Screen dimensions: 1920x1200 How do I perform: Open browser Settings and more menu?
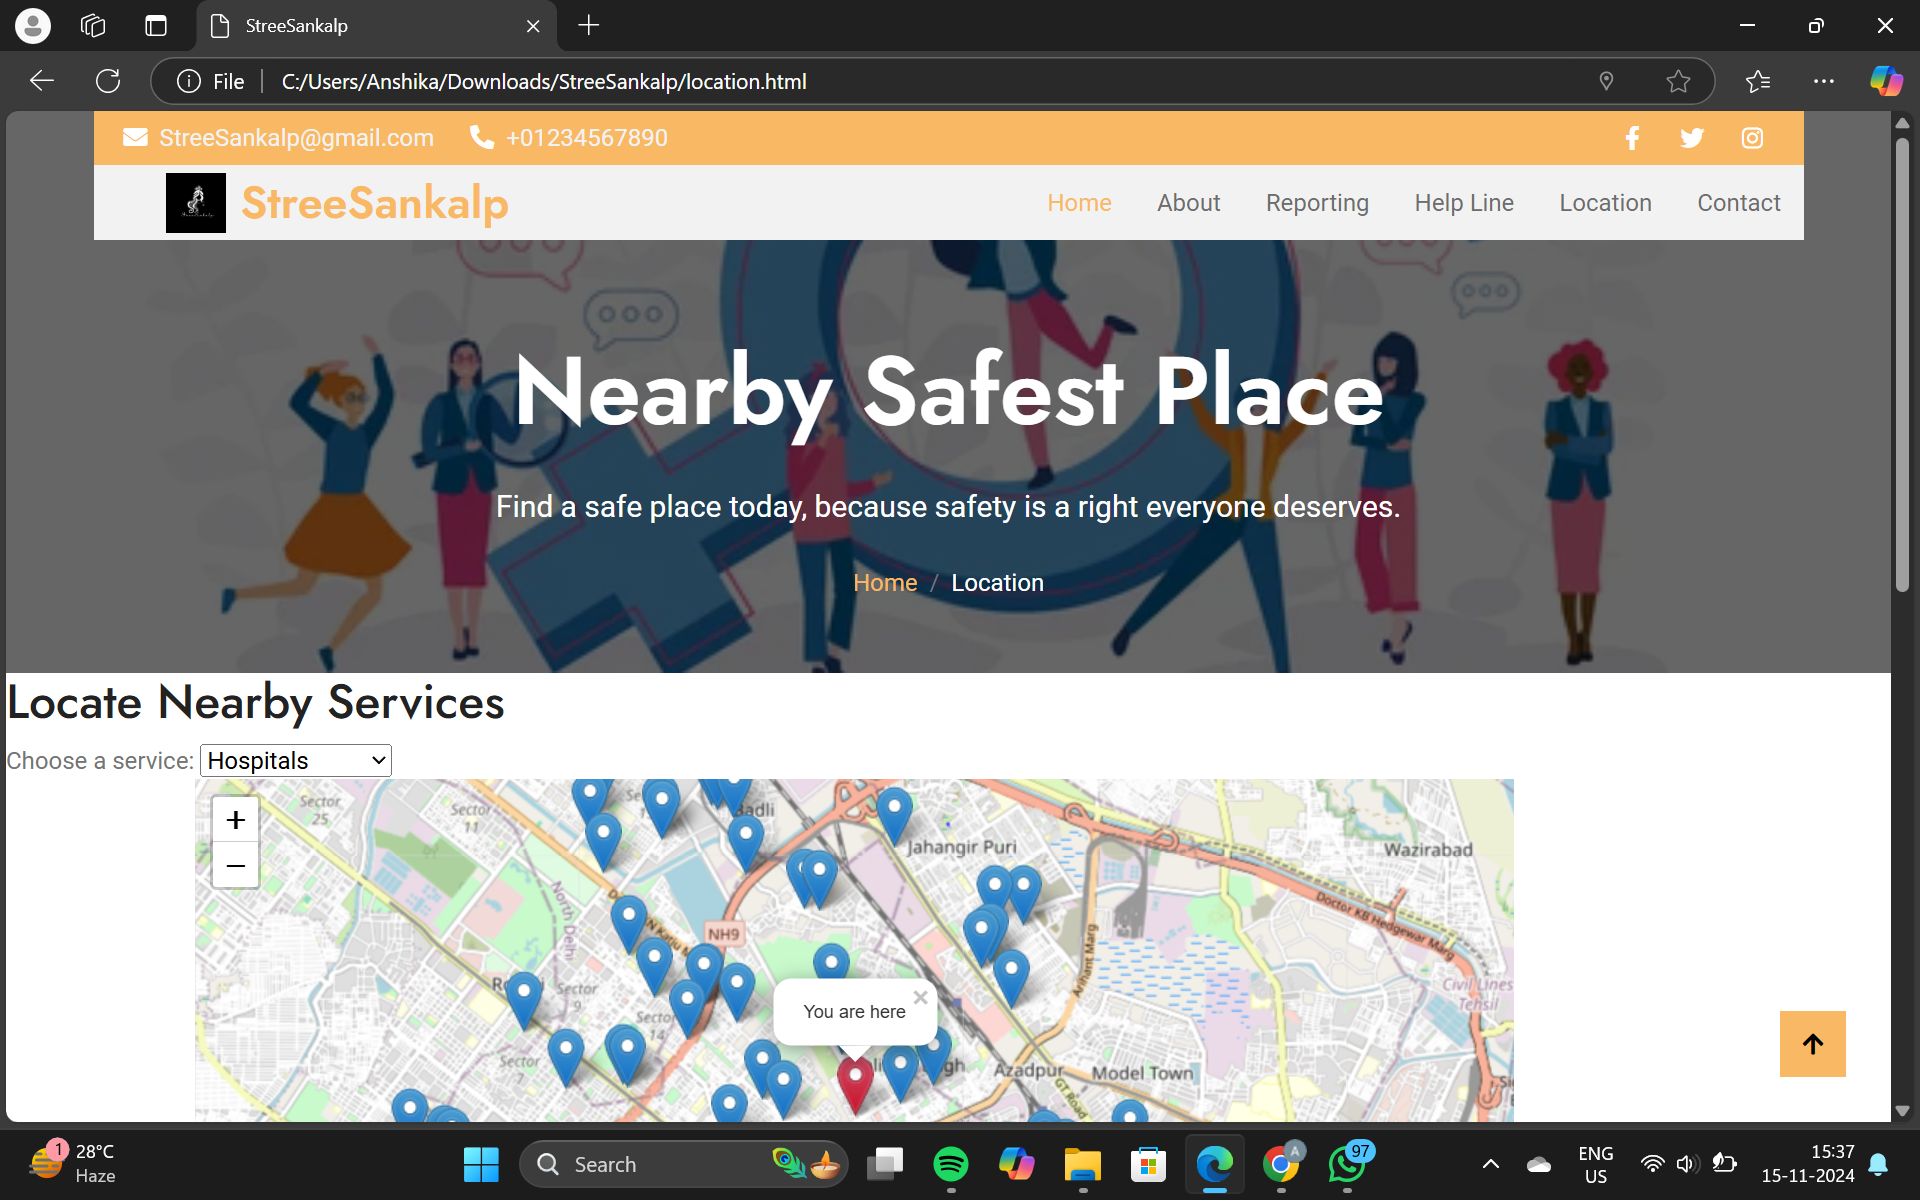1823,81
